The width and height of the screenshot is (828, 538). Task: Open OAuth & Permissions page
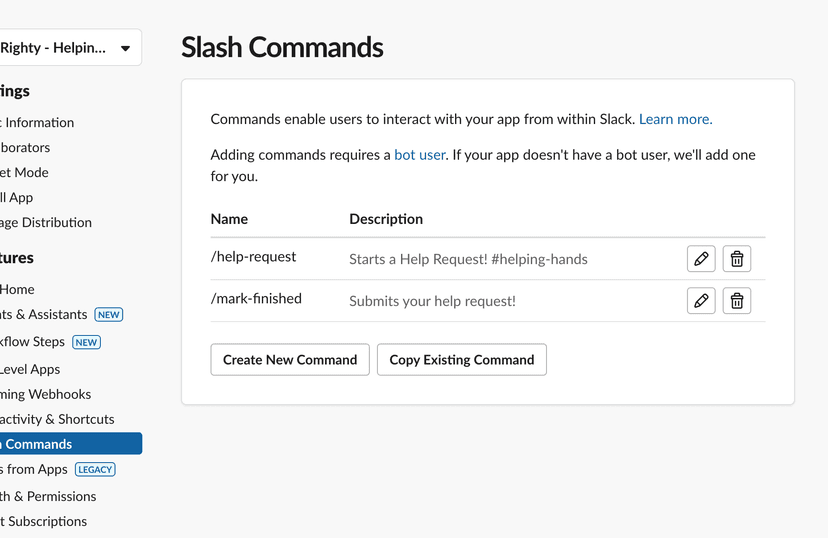[x=48, y=496]
